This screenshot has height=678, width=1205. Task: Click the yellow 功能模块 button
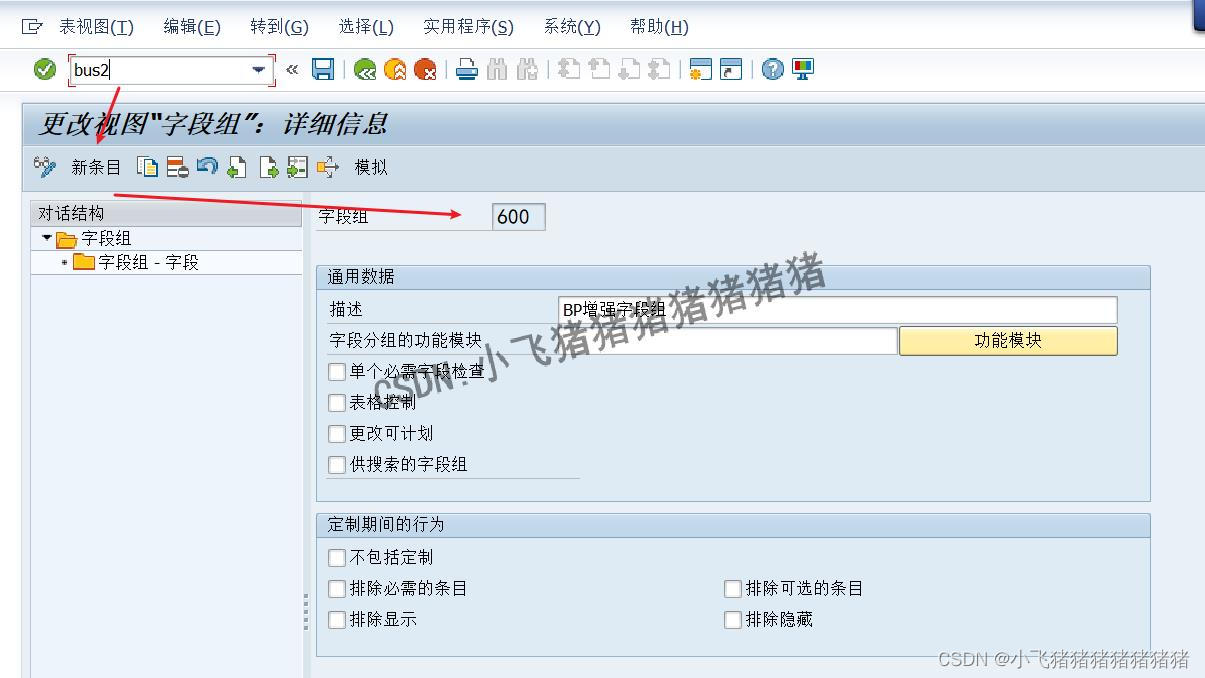tap(1008, 341)
